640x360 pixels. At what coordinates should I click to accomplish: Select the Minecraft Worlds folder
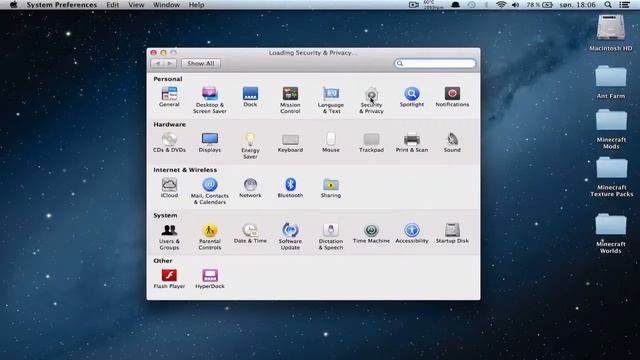(611, 233)
